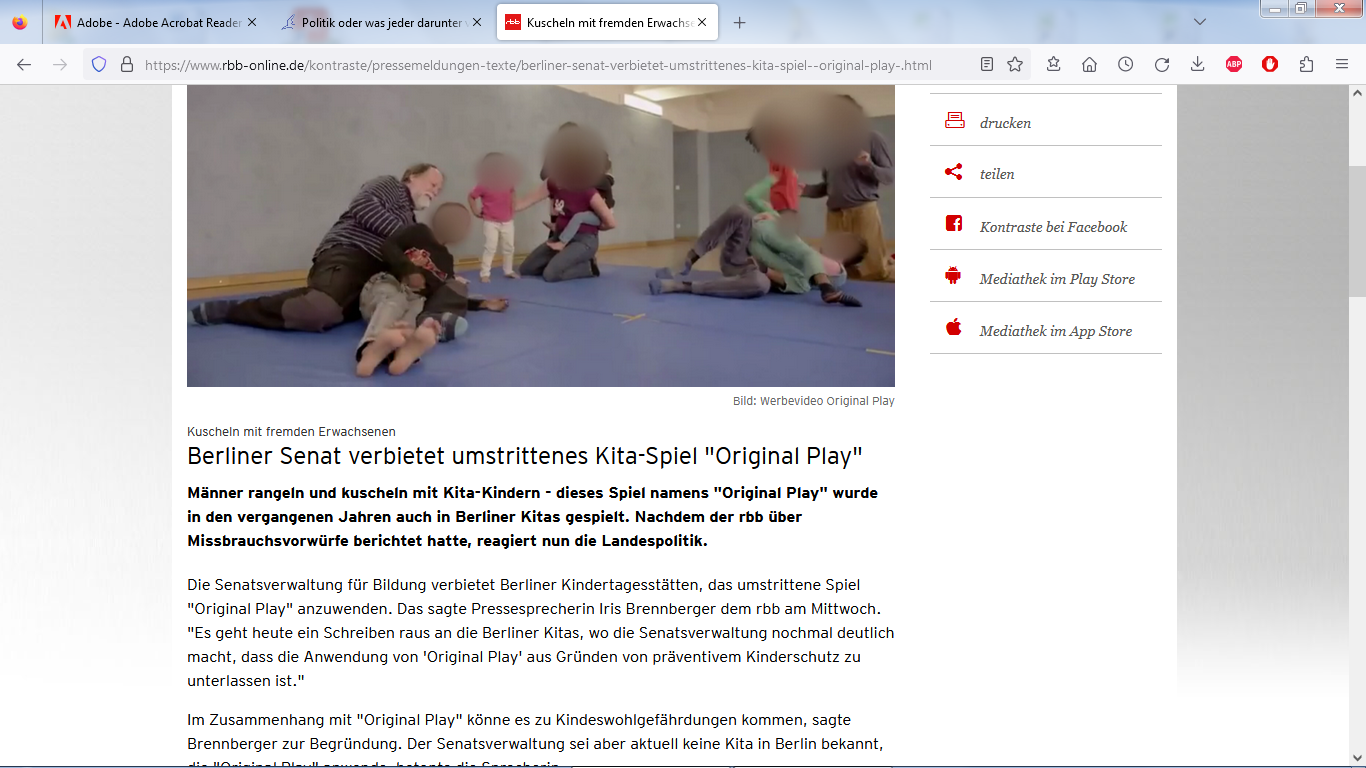Open the downloads panel
The width and height of the screenshot is (1366, 768).
tap(1198, 65)
